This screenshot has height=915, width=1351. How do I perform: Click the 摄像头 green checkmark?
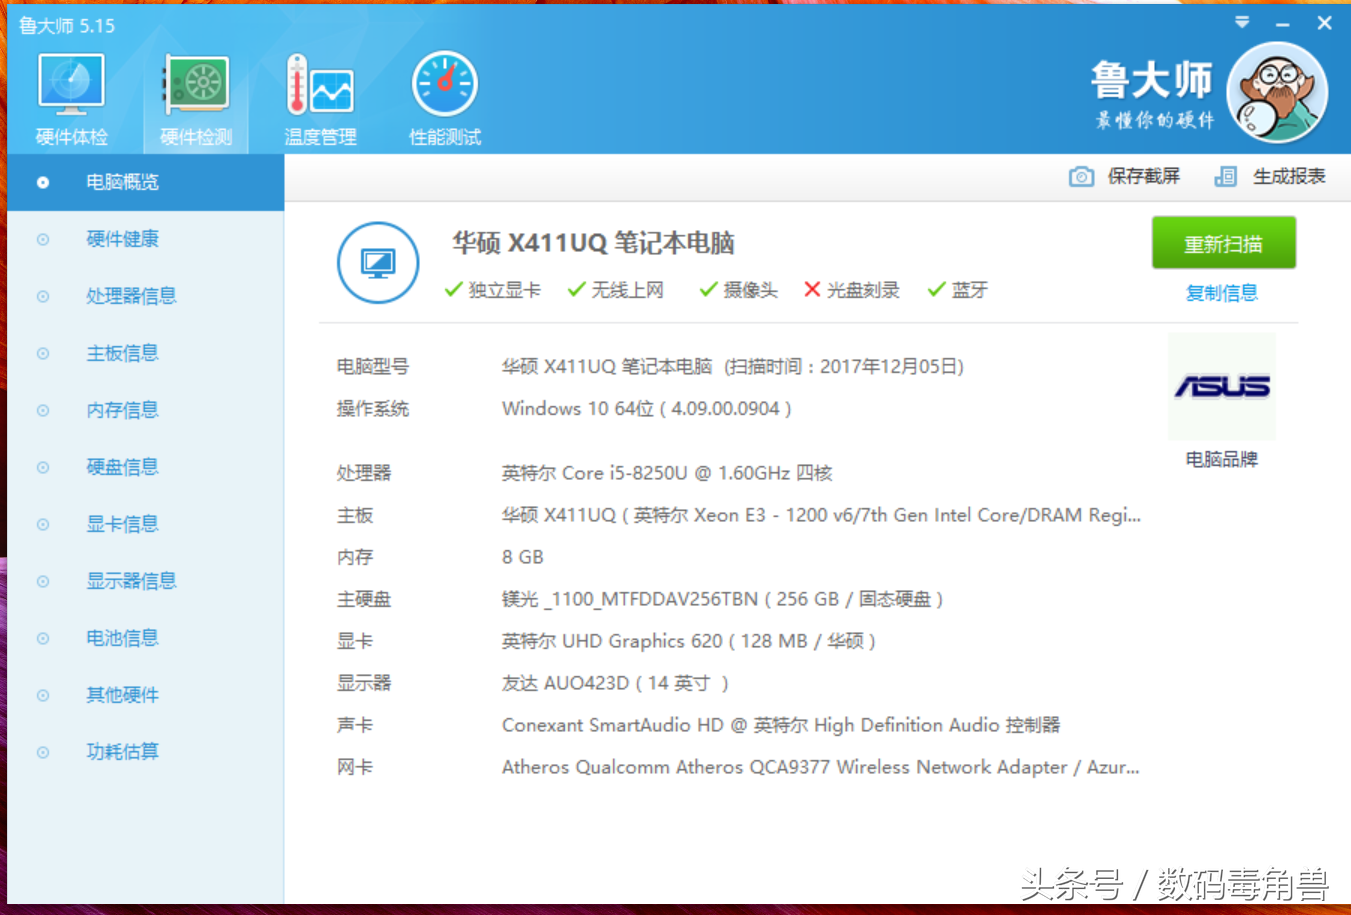tap(708, 290)
